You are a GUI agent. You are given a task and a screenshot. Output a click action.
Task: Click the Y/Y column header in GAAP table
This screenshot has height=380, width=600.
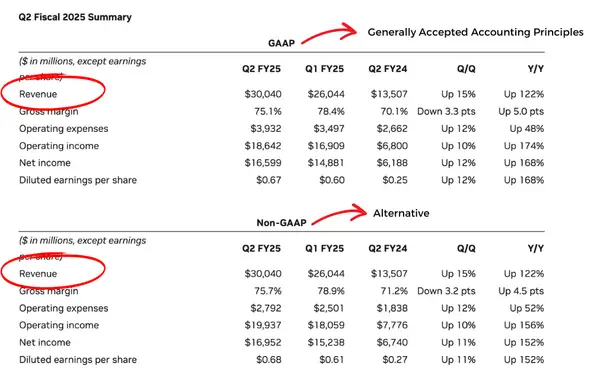[535, 69]
